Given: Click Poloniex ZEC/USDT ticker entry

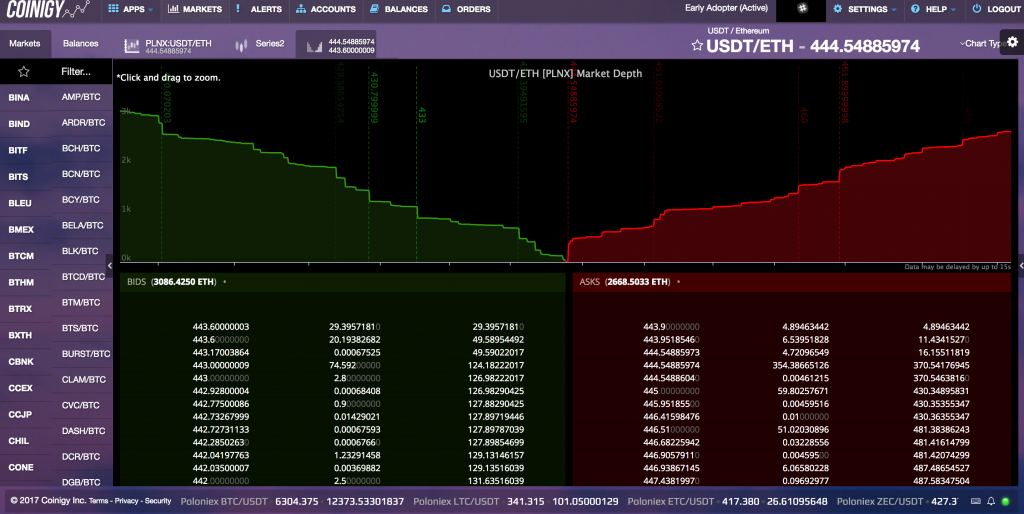Looking at the screenshot, I should pyautogui.click(x=897, y=502).
